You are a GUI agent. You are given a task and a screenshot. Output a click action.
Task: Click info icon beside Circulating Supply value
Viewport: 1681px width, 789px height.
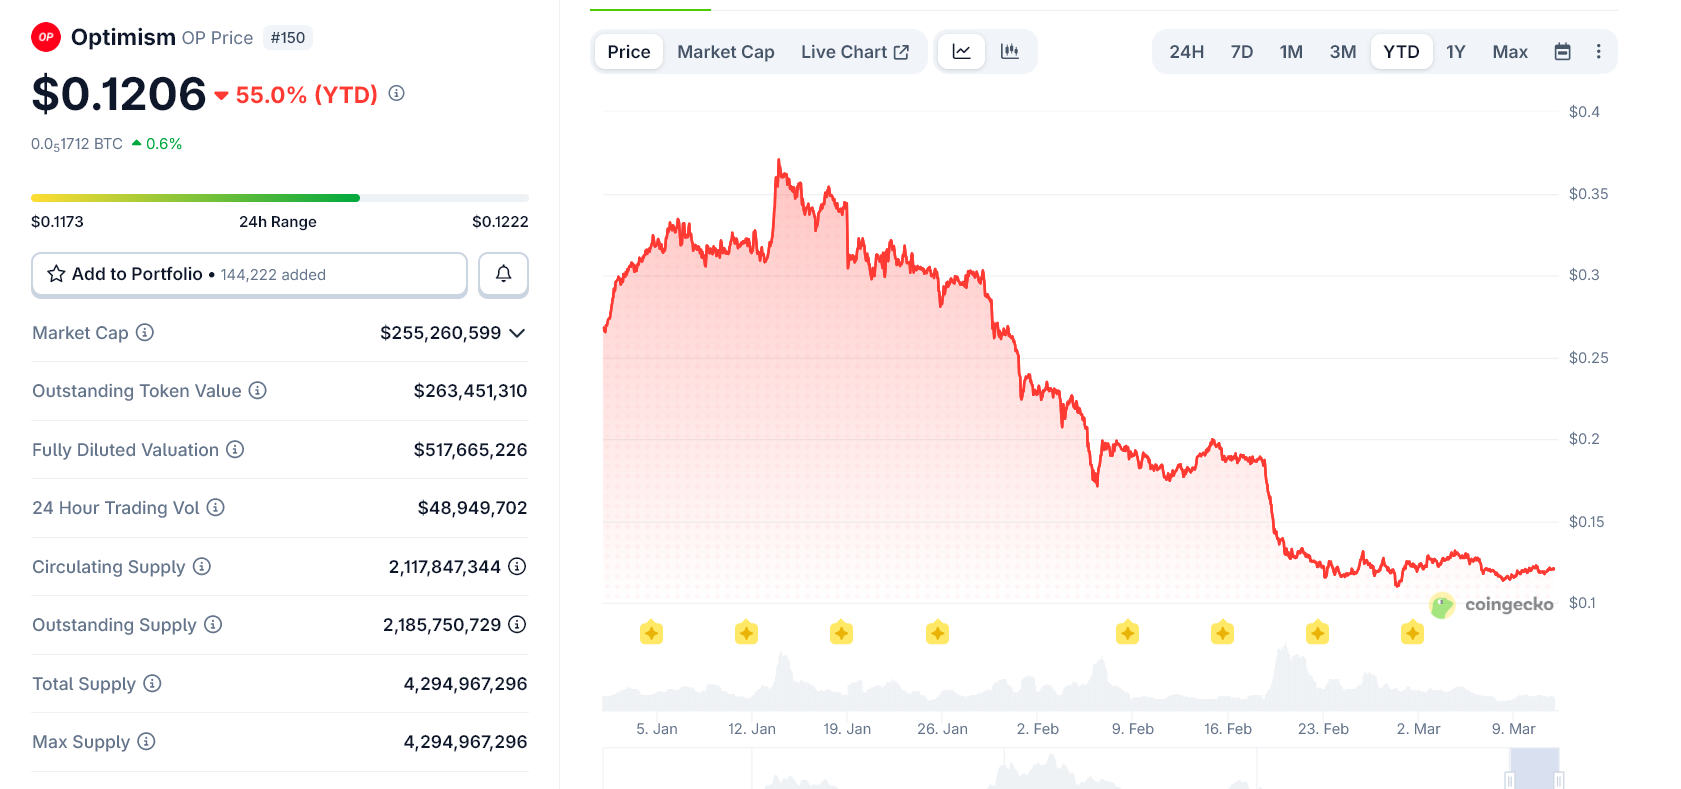(x=517, y=566)
